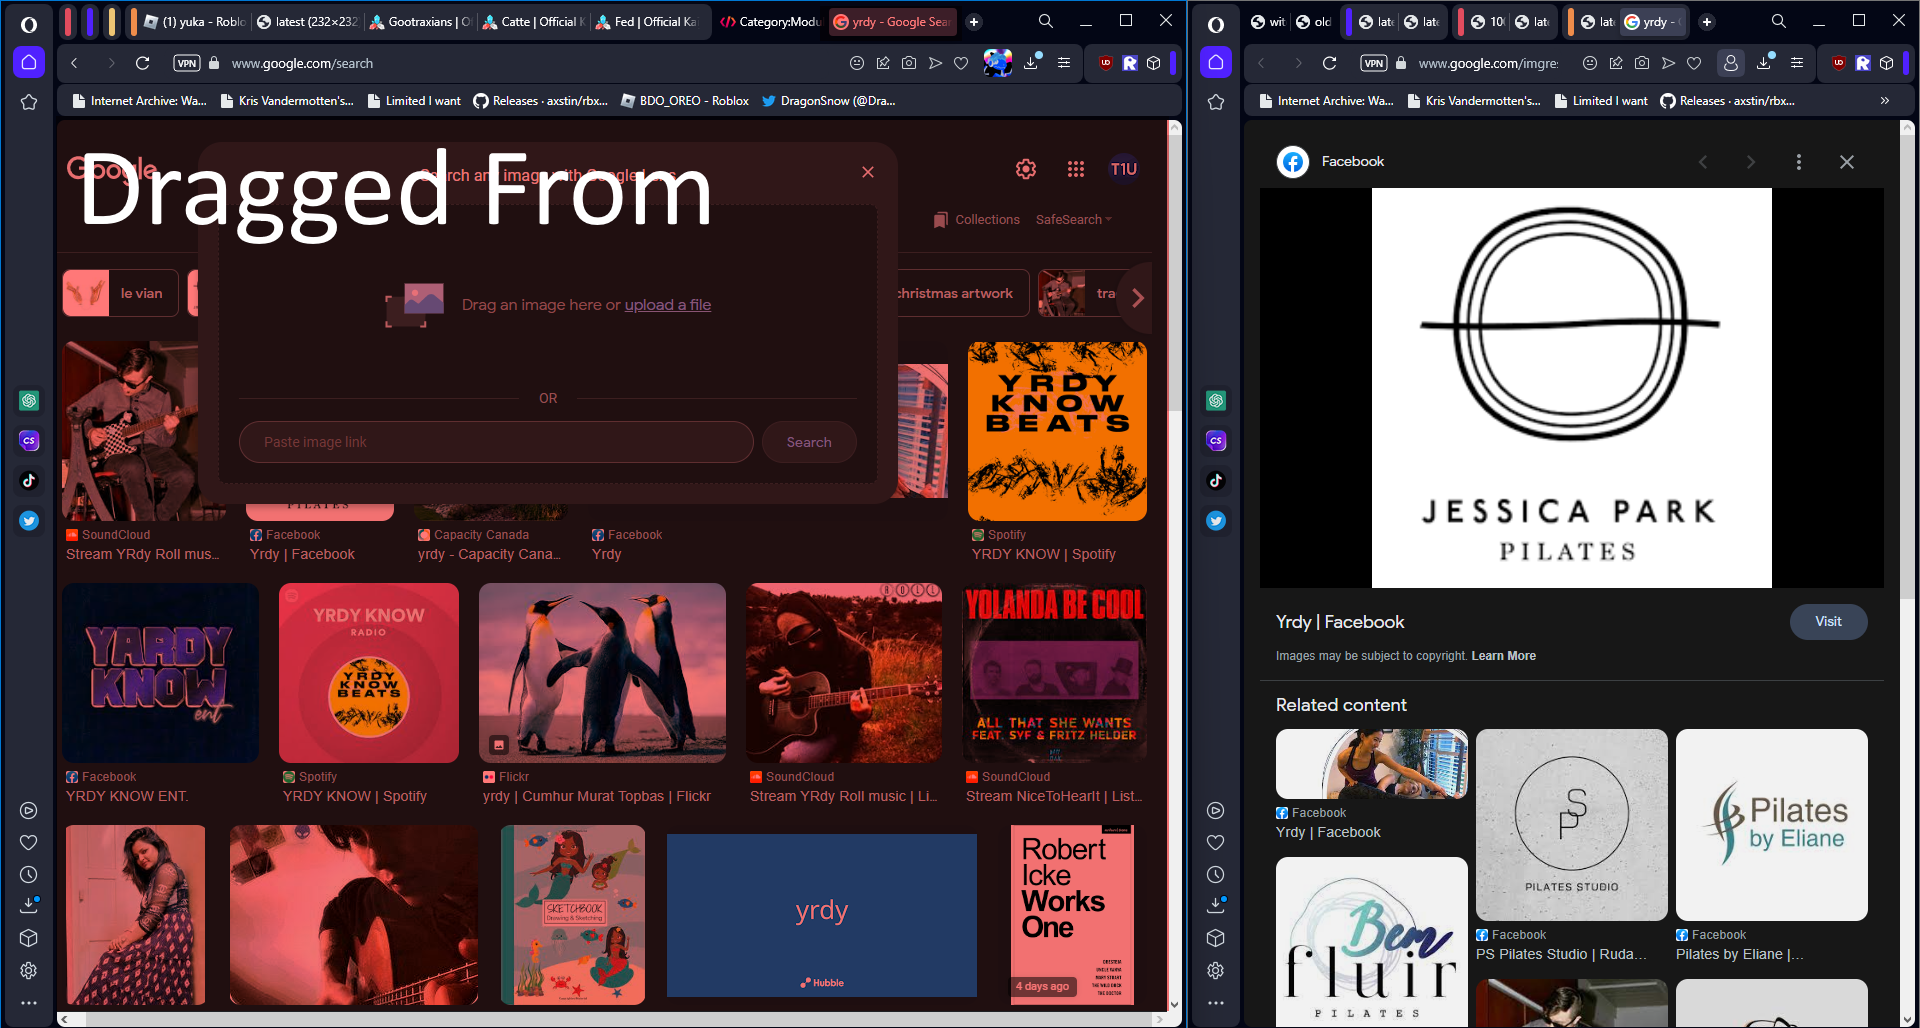Viewport: 1920px width, 1028px height.
Task: Open the Robert Icke Works One thumbnail
Action: coord(1071,915)
